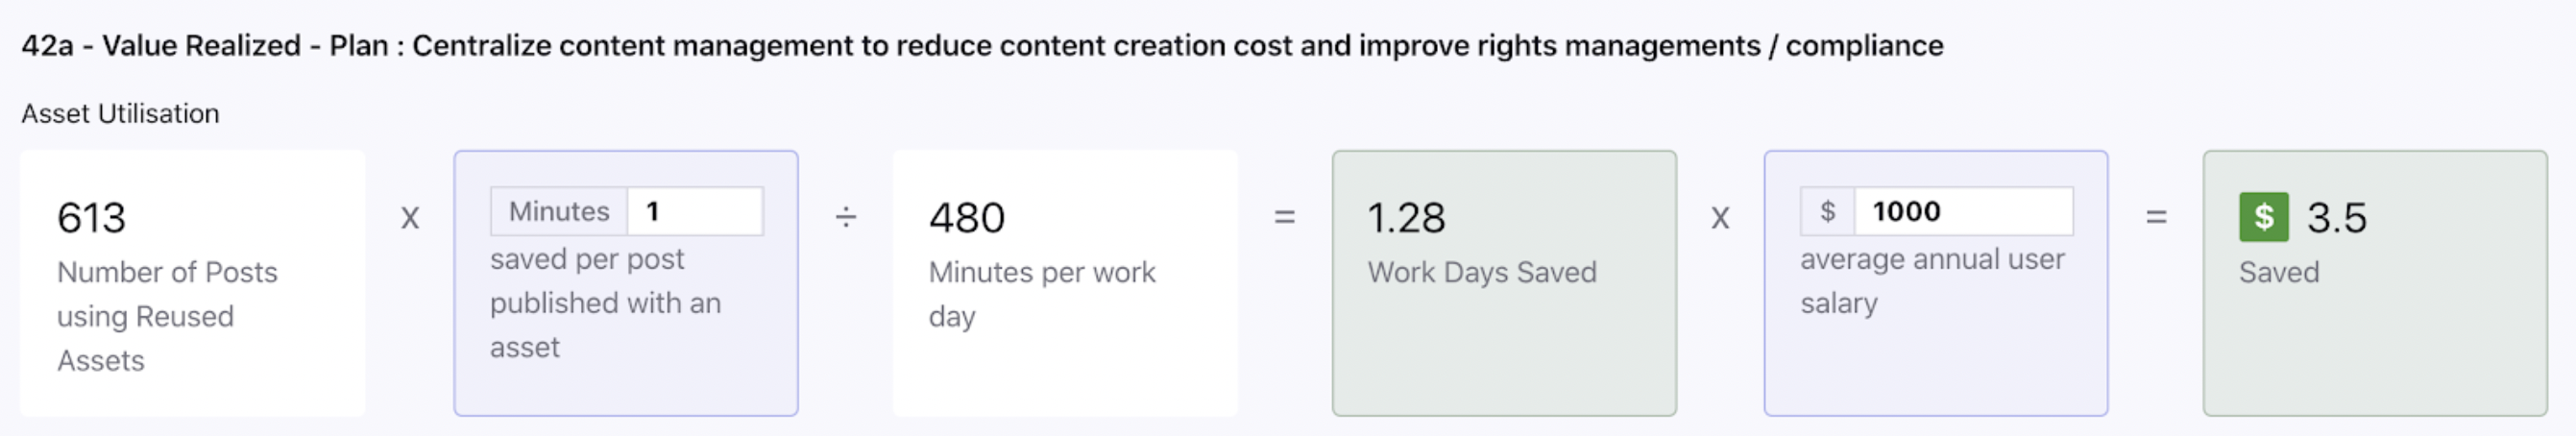The width and height of the screenshot is (2576, 436).
Task: Select the 613 Number of Posts card
Action: tap(193, 283)
